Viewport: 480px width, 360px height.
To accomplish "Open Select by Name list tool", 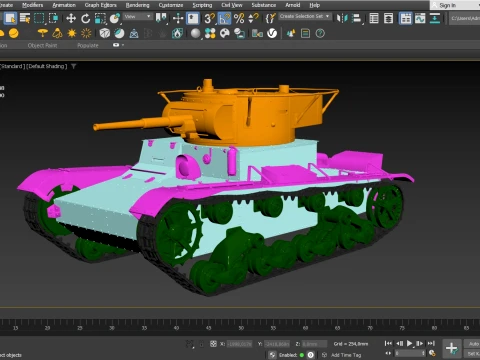I will 25,18.
